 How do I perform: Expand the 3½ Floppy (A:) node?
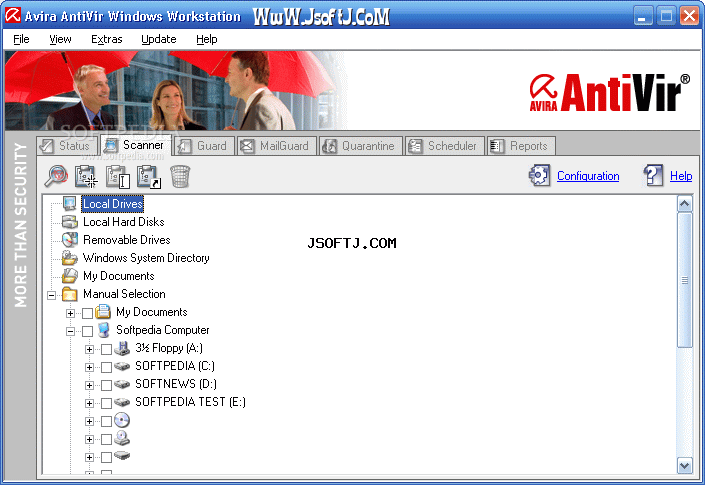[x=89, y=349]
